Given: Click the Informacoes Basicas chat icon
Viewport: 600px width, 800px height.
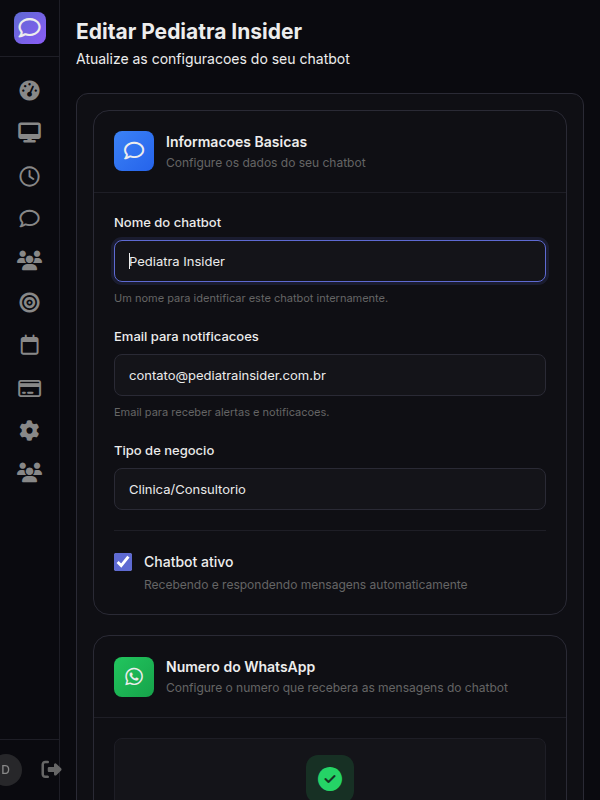Looking at the screenshot, I should click(133, 151).
